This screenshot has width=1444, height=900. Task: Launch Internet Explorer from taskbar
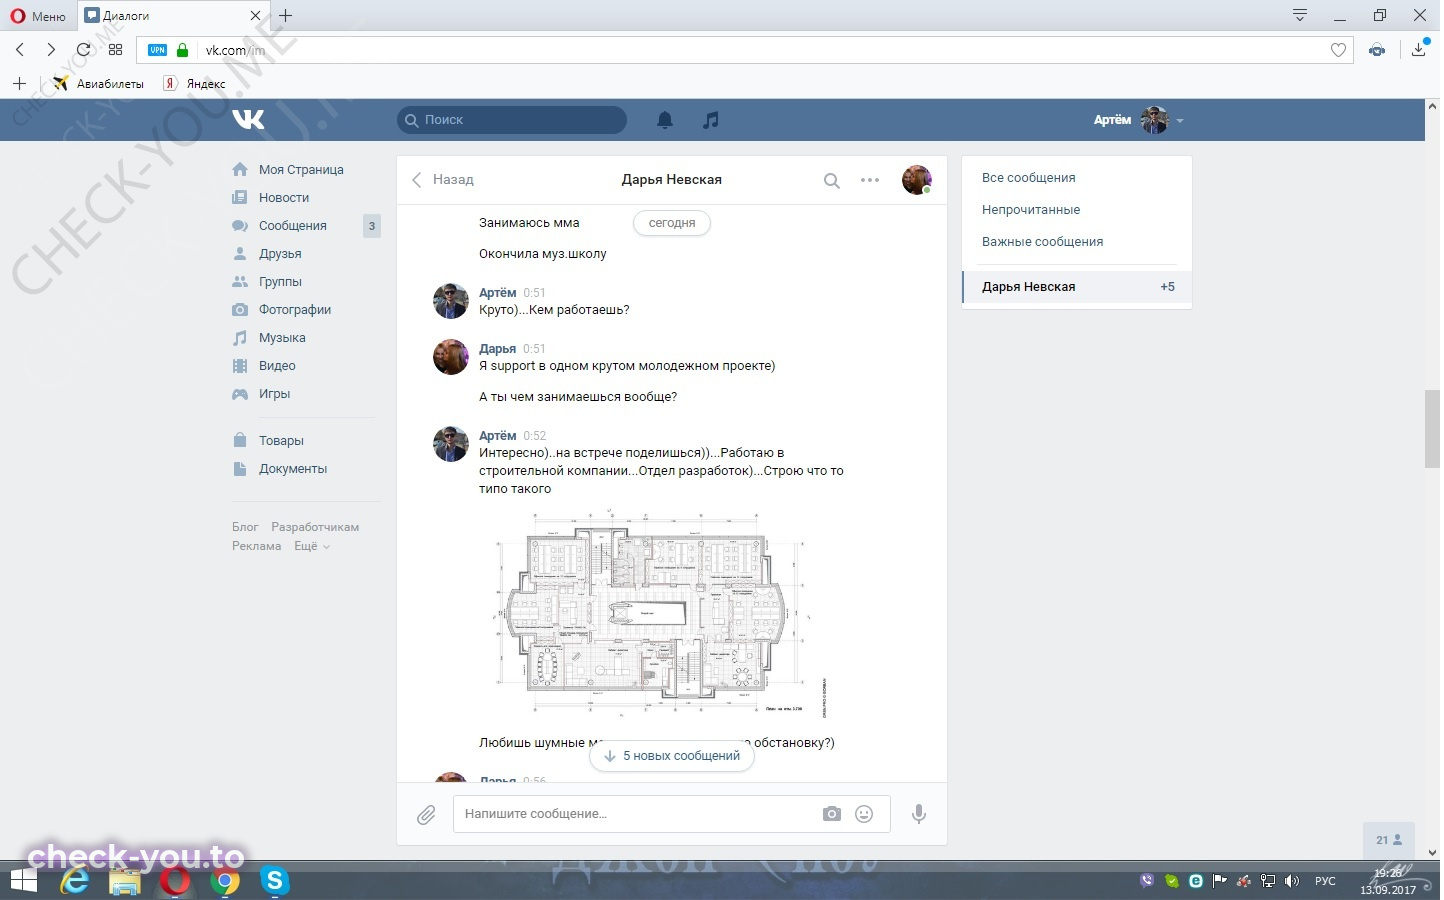tap(75, 881)
